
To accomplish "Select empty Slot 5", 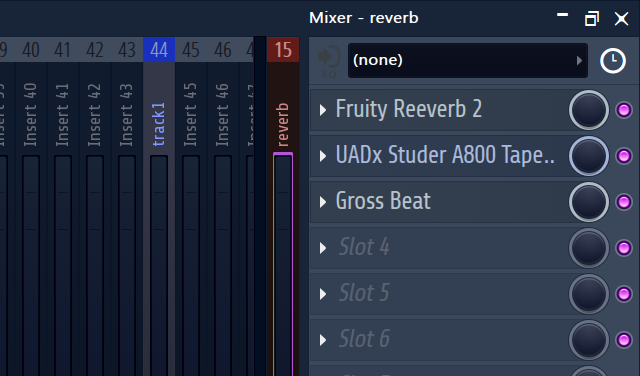I will [364, 293].
